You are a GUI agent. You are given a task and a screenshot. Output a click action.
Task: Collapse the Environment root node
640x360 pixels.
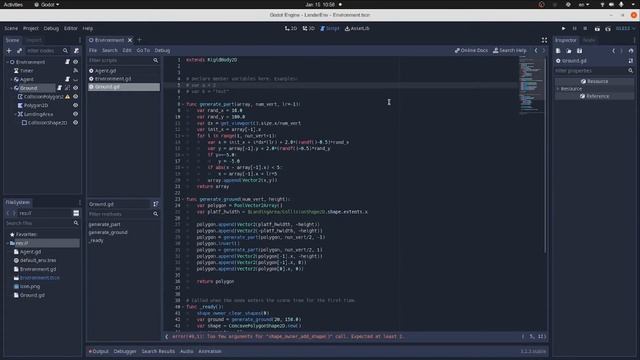(7, 62)
